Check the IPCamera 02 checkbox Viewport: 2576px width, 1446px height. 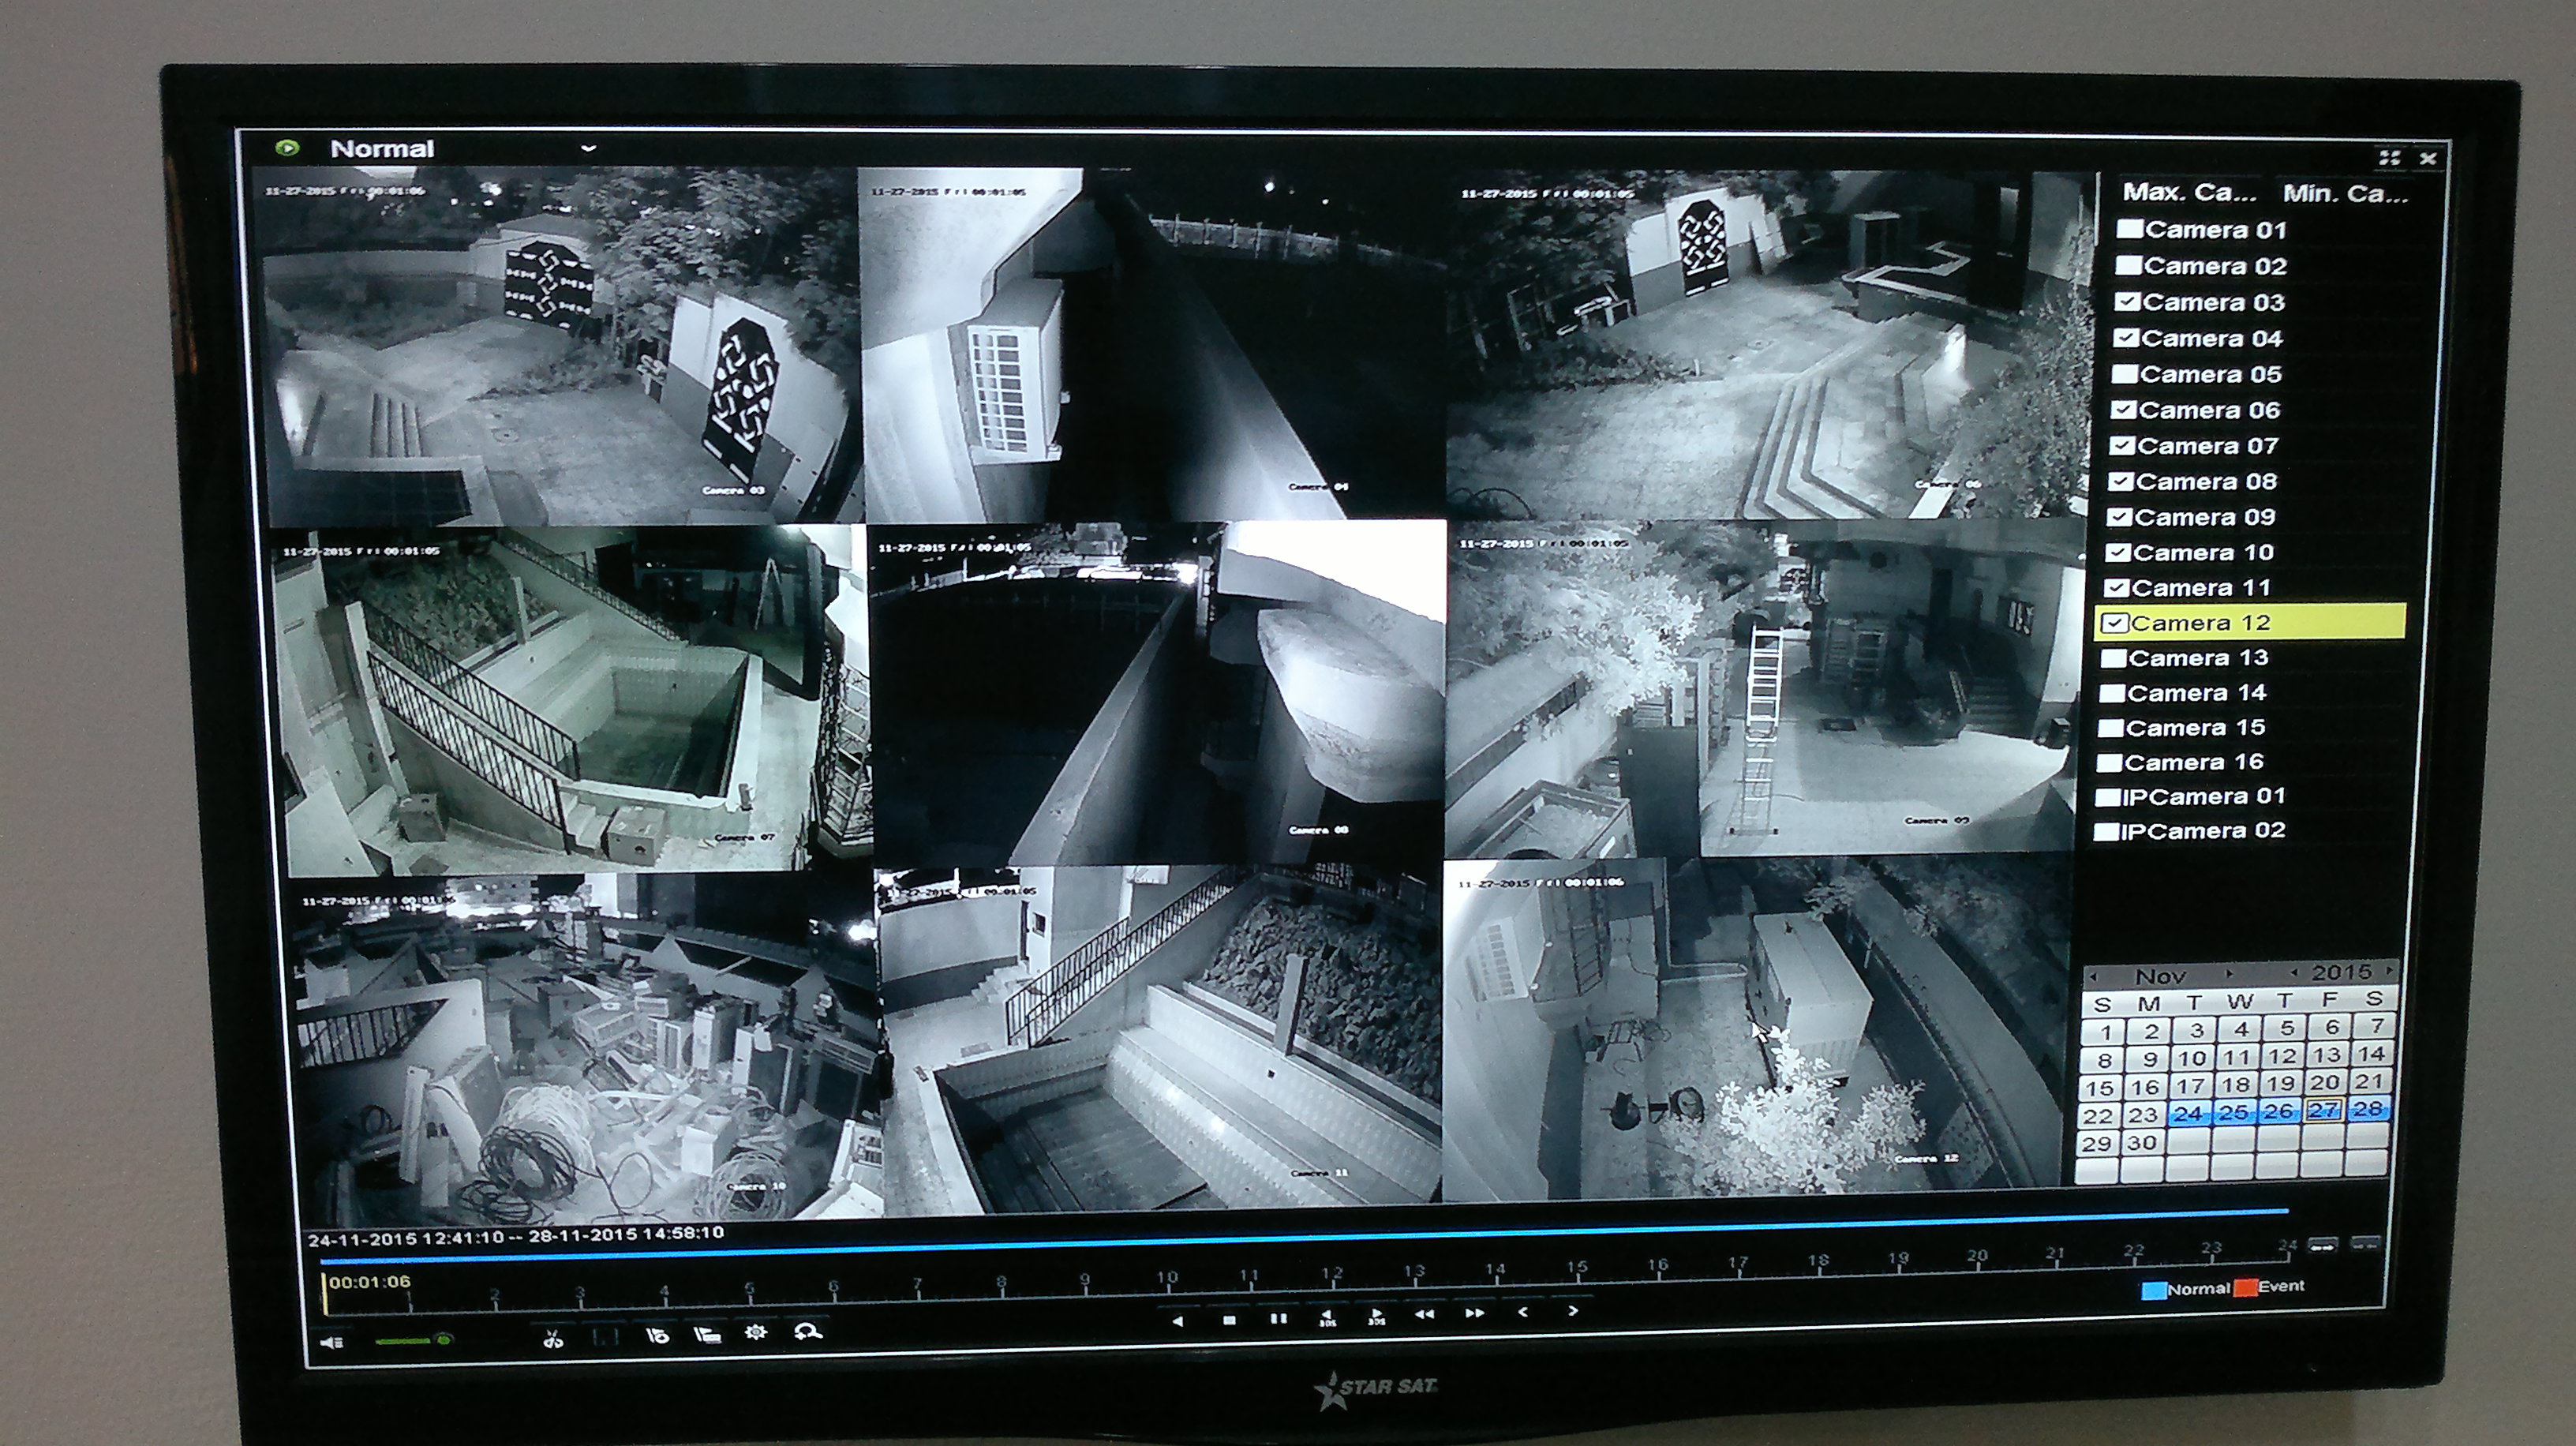[2106, 832]
